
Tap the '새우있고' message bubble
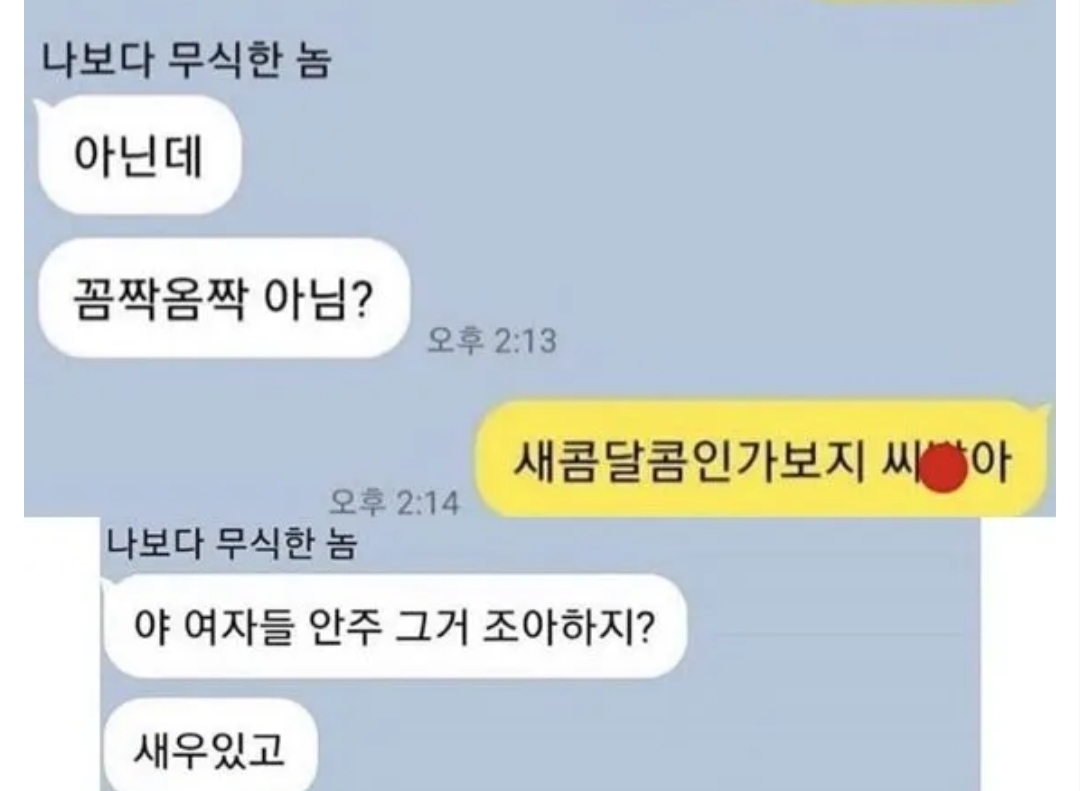pos(209,748)
